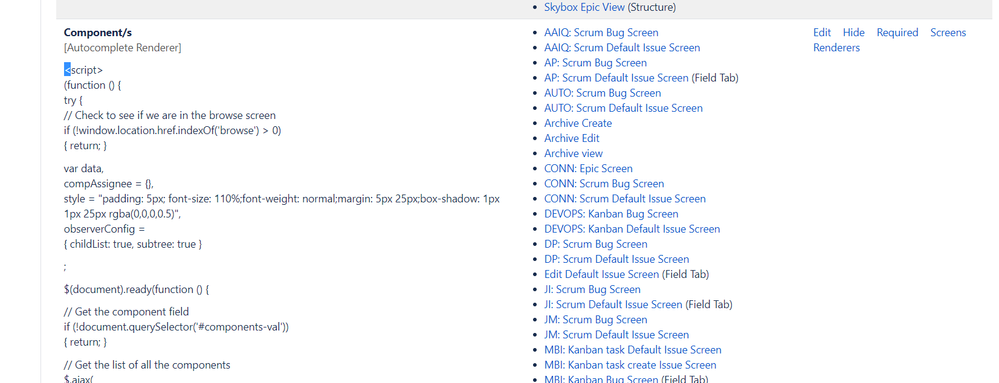
Task: Open the Skybox Epic View link
Action: pyautogui.click(x=584, y=8)
